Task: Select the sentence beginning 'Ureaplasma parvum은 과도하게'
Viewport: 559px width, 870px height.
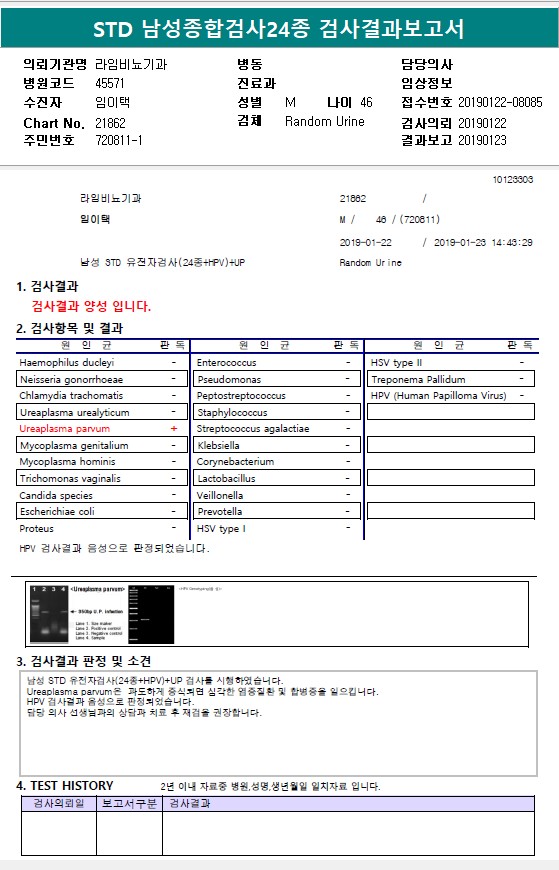Action: (202, 691)
